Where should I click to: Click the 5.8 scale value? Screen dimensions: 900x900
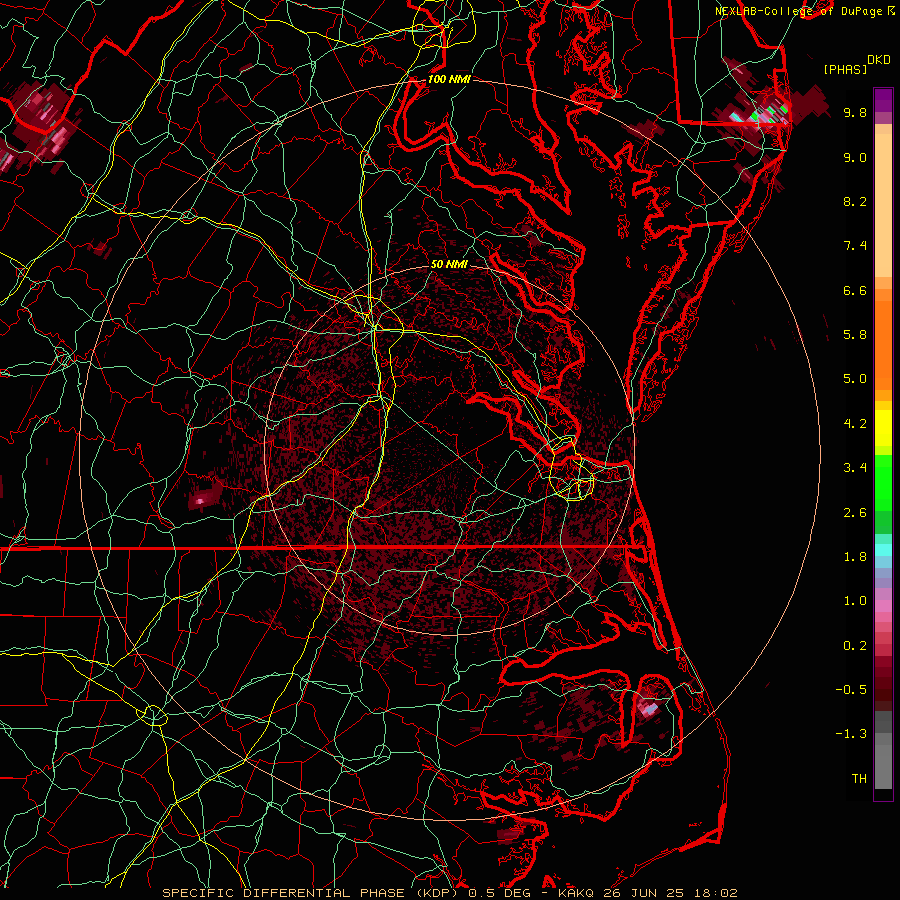[855, 335]
